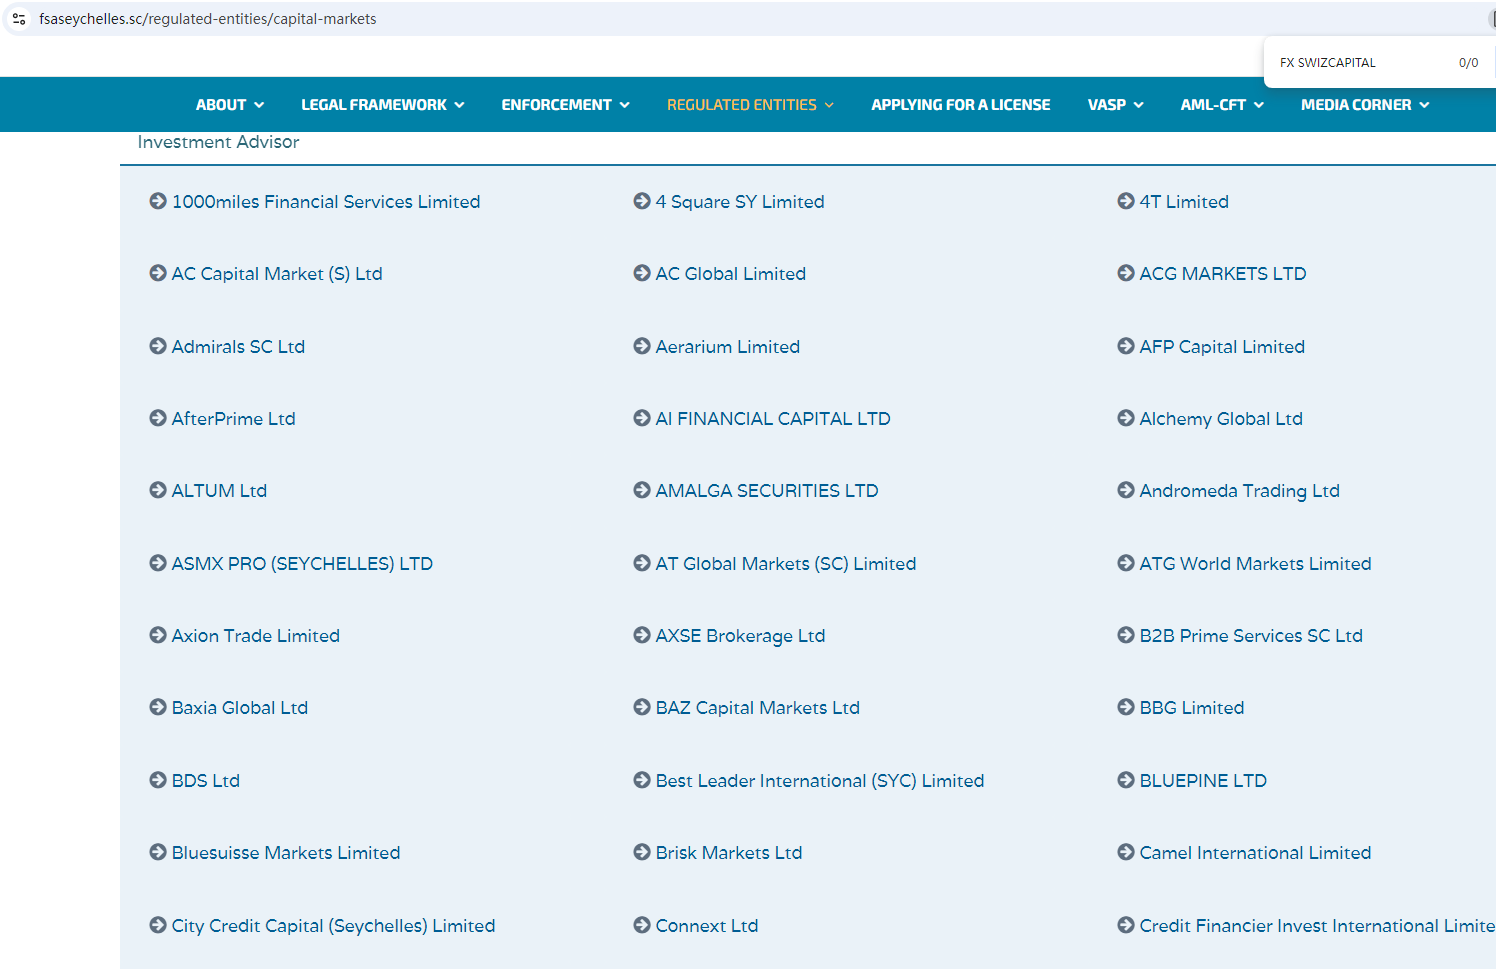Click the arrow icon beside BAZ Capital Markets Ltd
This screenshot has width=1496, height=969.
click(x=642, y=707)
